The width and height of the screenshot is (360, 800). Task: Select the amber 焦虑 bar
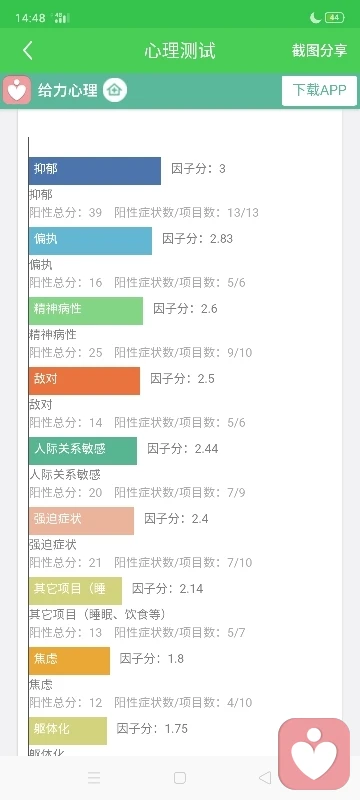(69, 661)
